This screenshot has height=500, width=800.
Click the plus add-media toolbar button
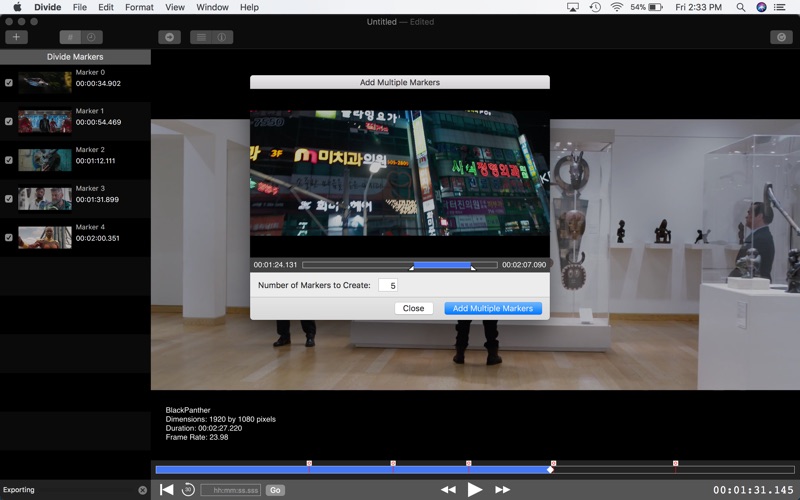(x=16, y=37)
